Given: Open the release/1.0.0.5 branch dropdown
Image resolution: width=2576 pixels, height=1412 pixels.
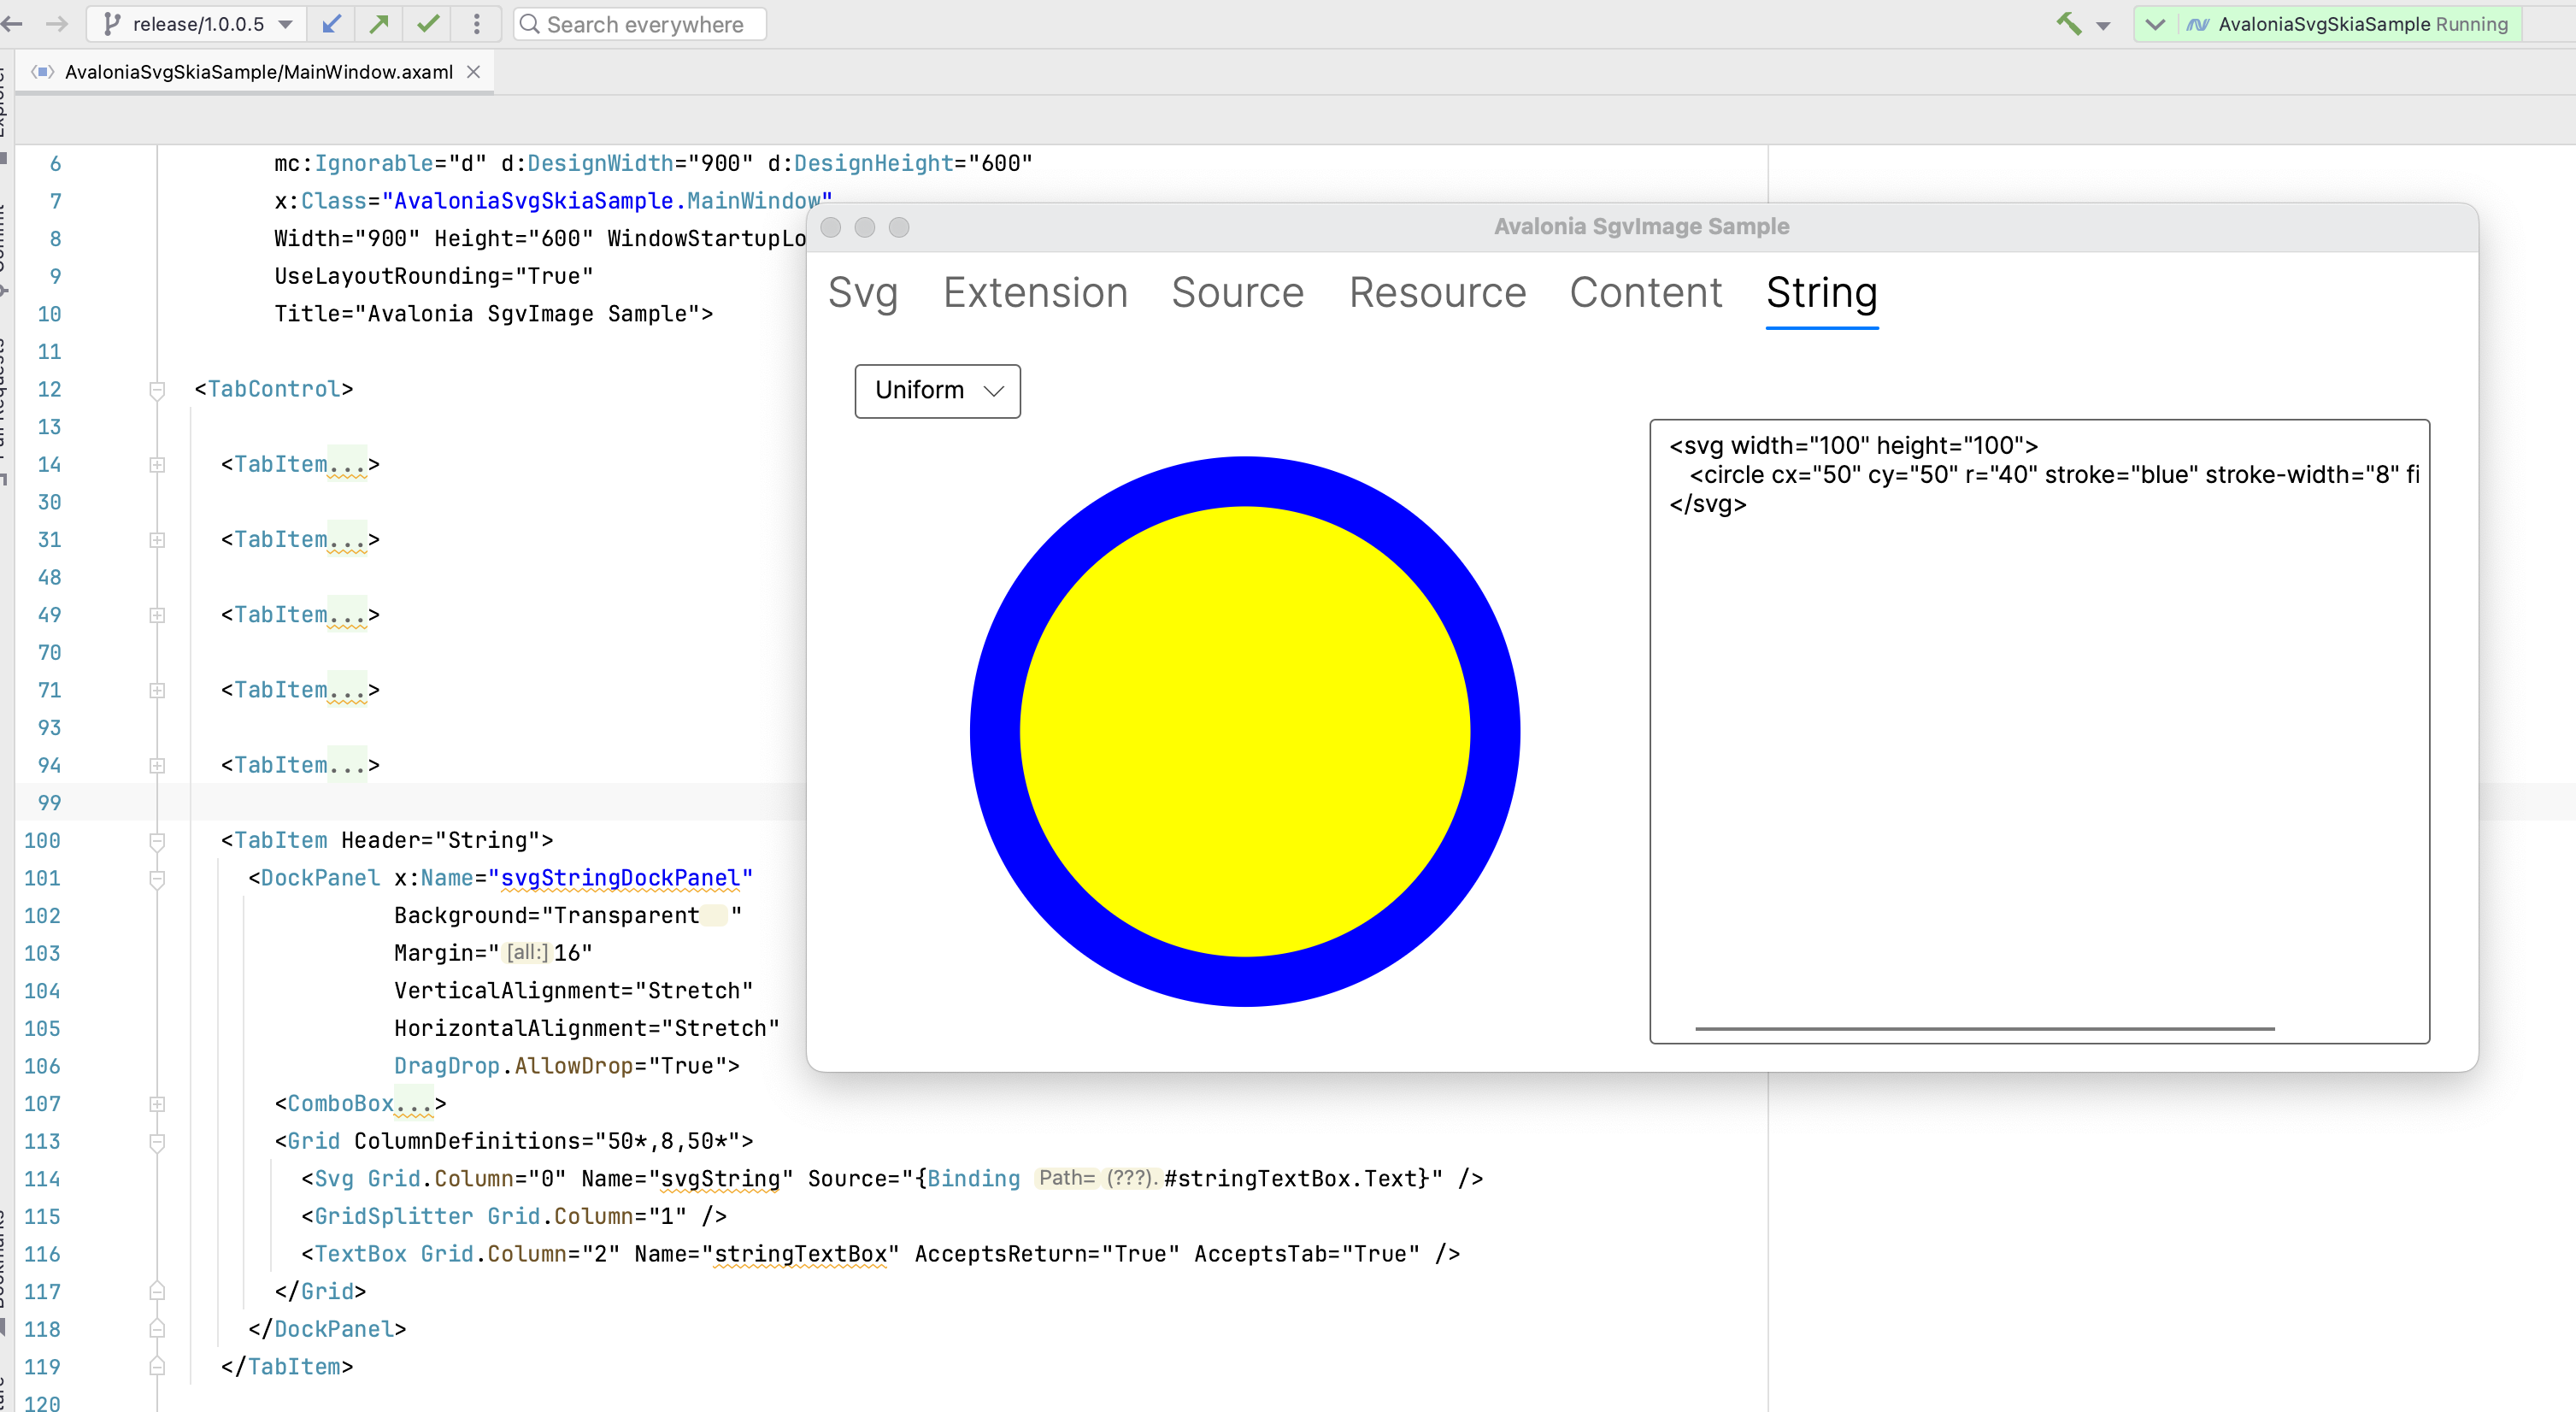Looking at the screenshot, I should 198,24.
